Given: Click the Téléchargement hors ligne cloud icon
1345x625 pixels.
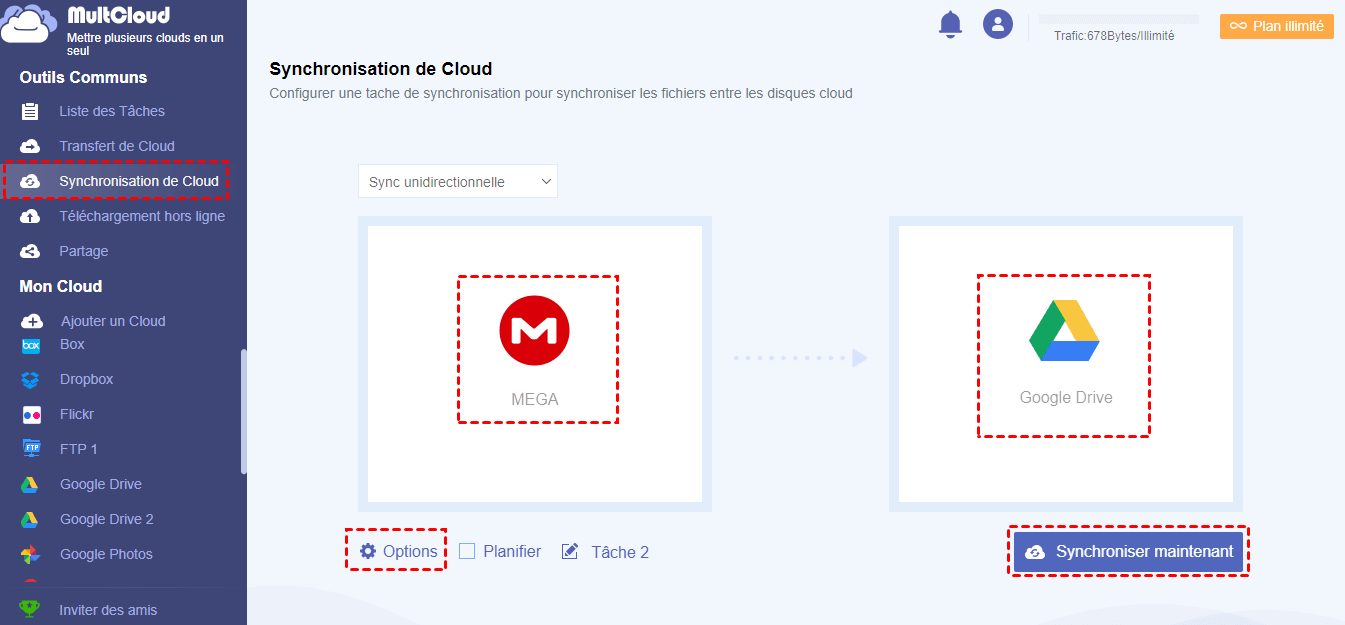Looking at the screenshot, I should (30, 216).
